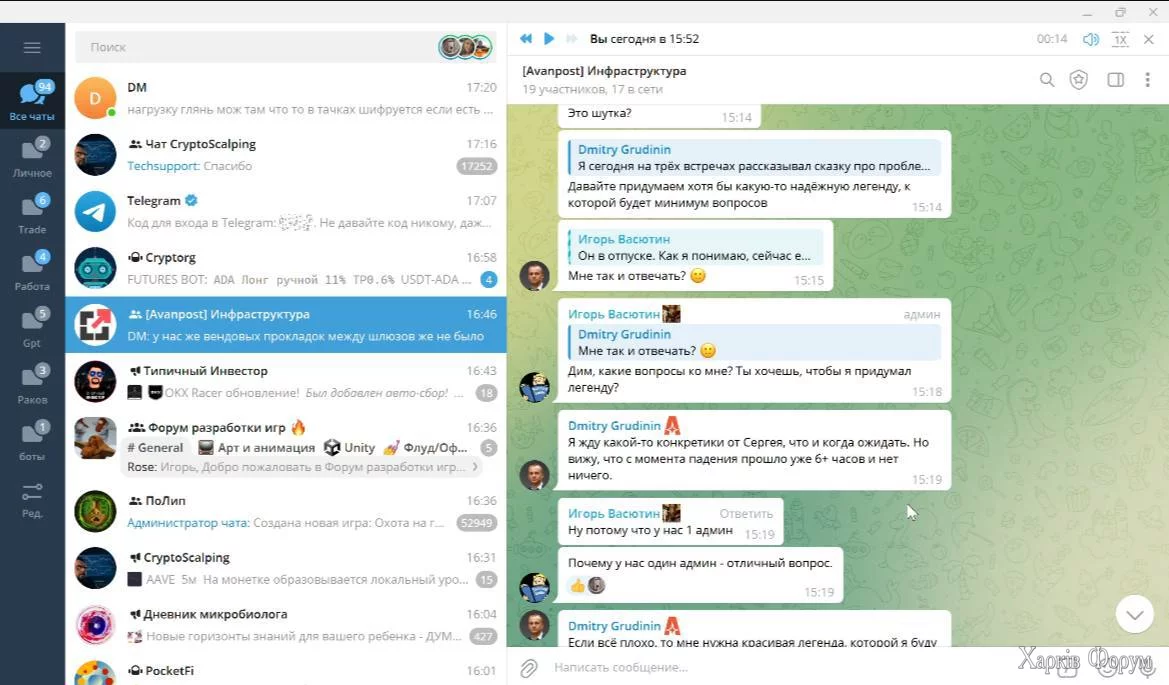Jump to quoted 'Я сегодня на трёх встречах' reply
Image resolution: width=1169 pixels, height=685 pixels.
[x=754, y=157]
